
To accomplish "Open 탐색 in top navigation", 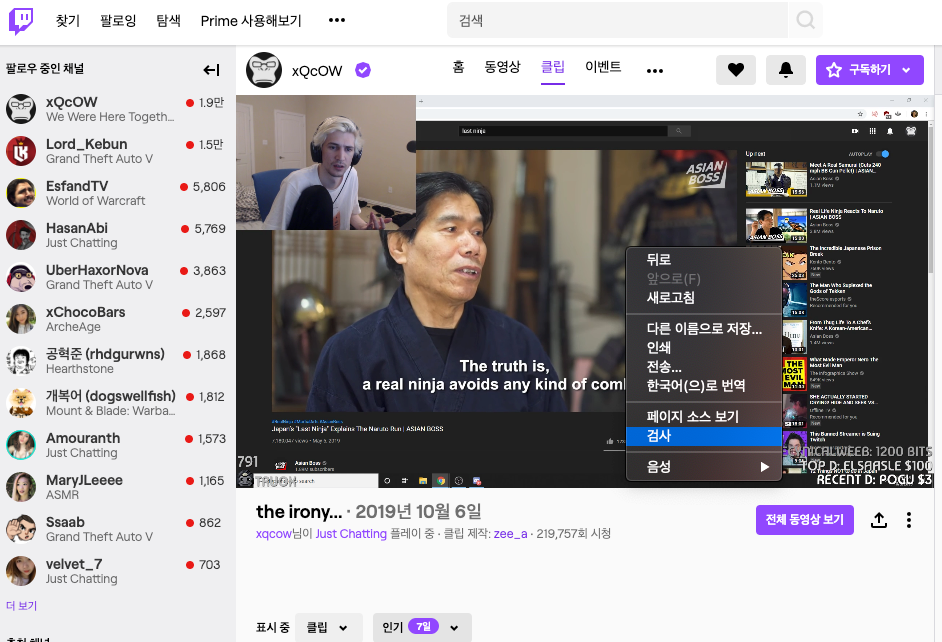I will point(168,21).
